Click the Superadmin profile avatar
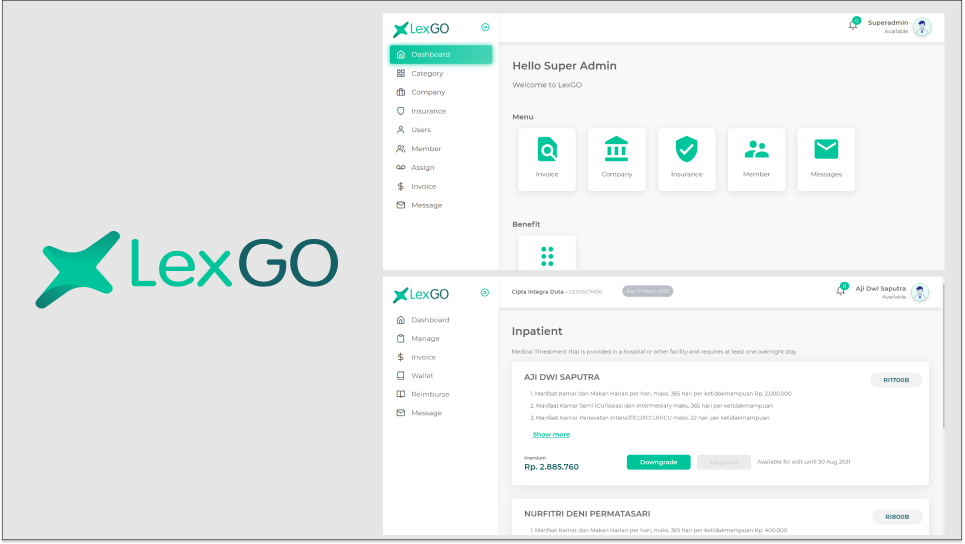965x544 pixels. pyautogui.click(x=922, y=26)
